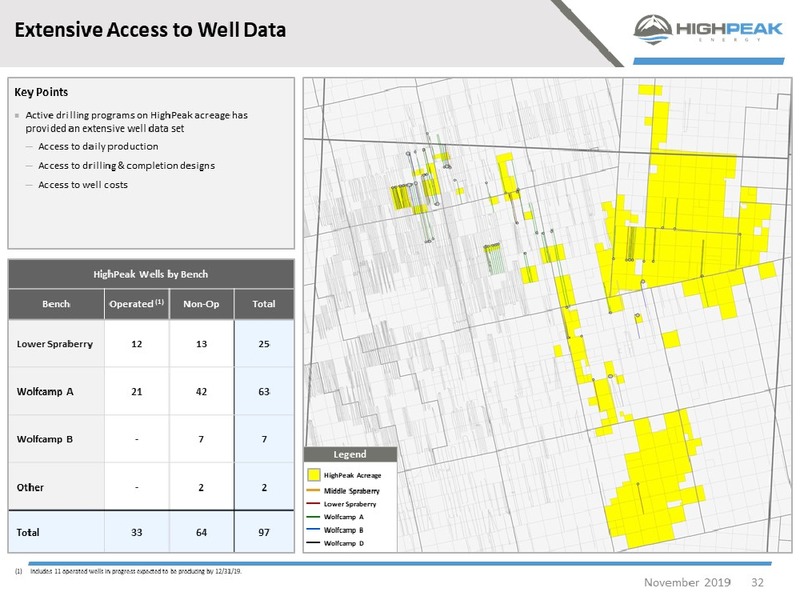Click the HighPeak Wells by Bench table title

point(151,274)
